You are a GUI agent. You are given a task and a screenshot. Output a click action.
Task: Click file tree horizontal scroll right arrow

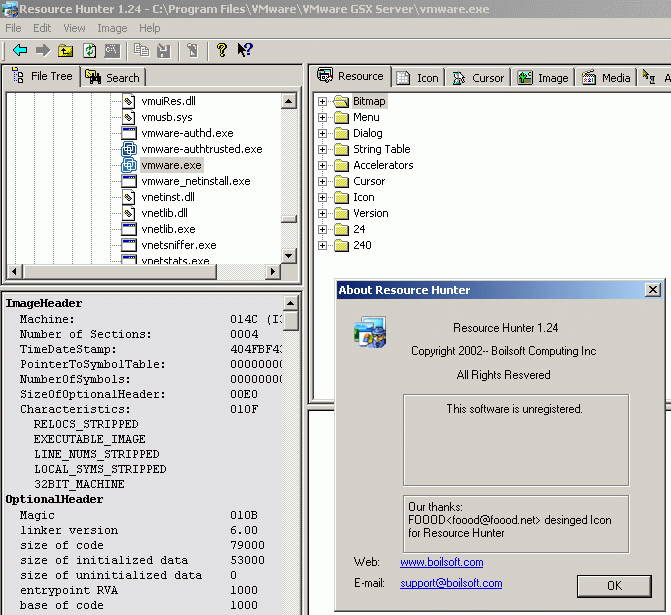273,271
